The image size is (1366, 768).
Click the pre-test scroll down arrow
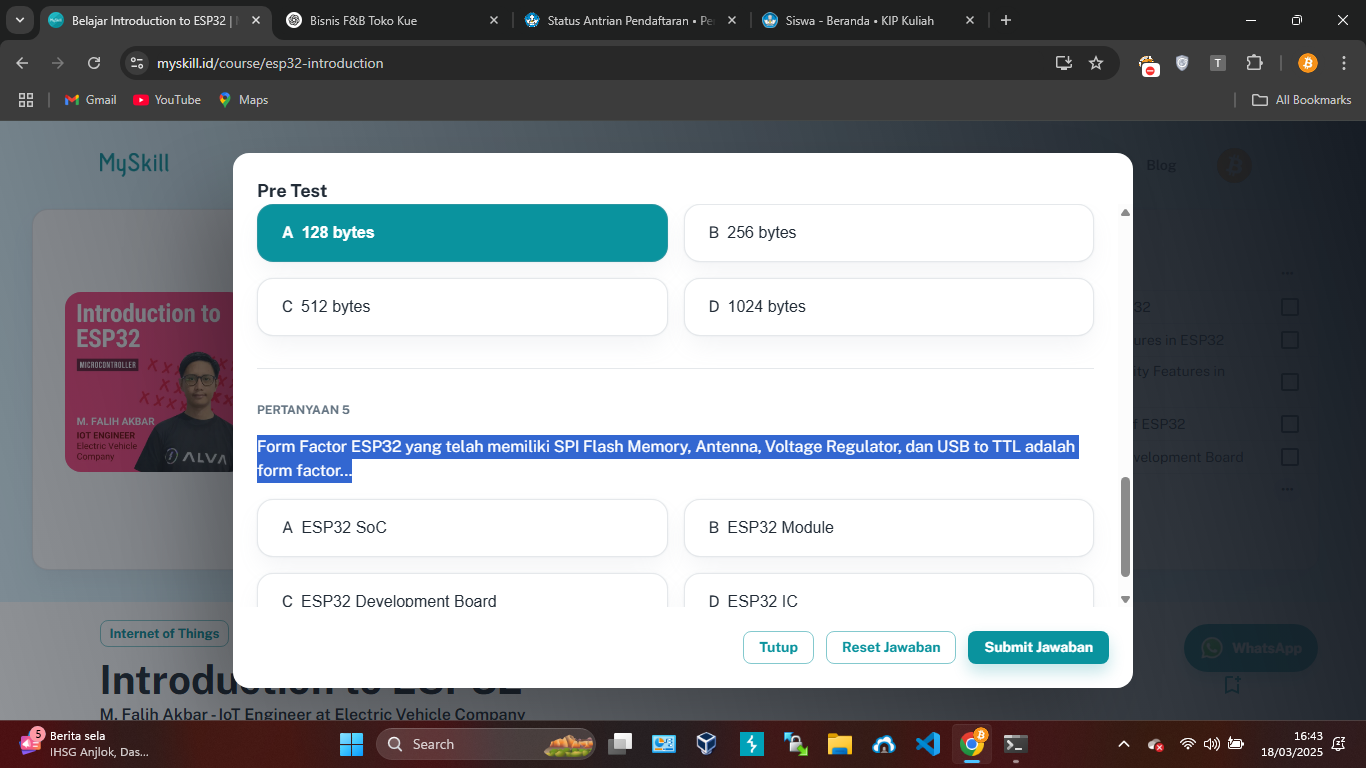(1125, 599)
